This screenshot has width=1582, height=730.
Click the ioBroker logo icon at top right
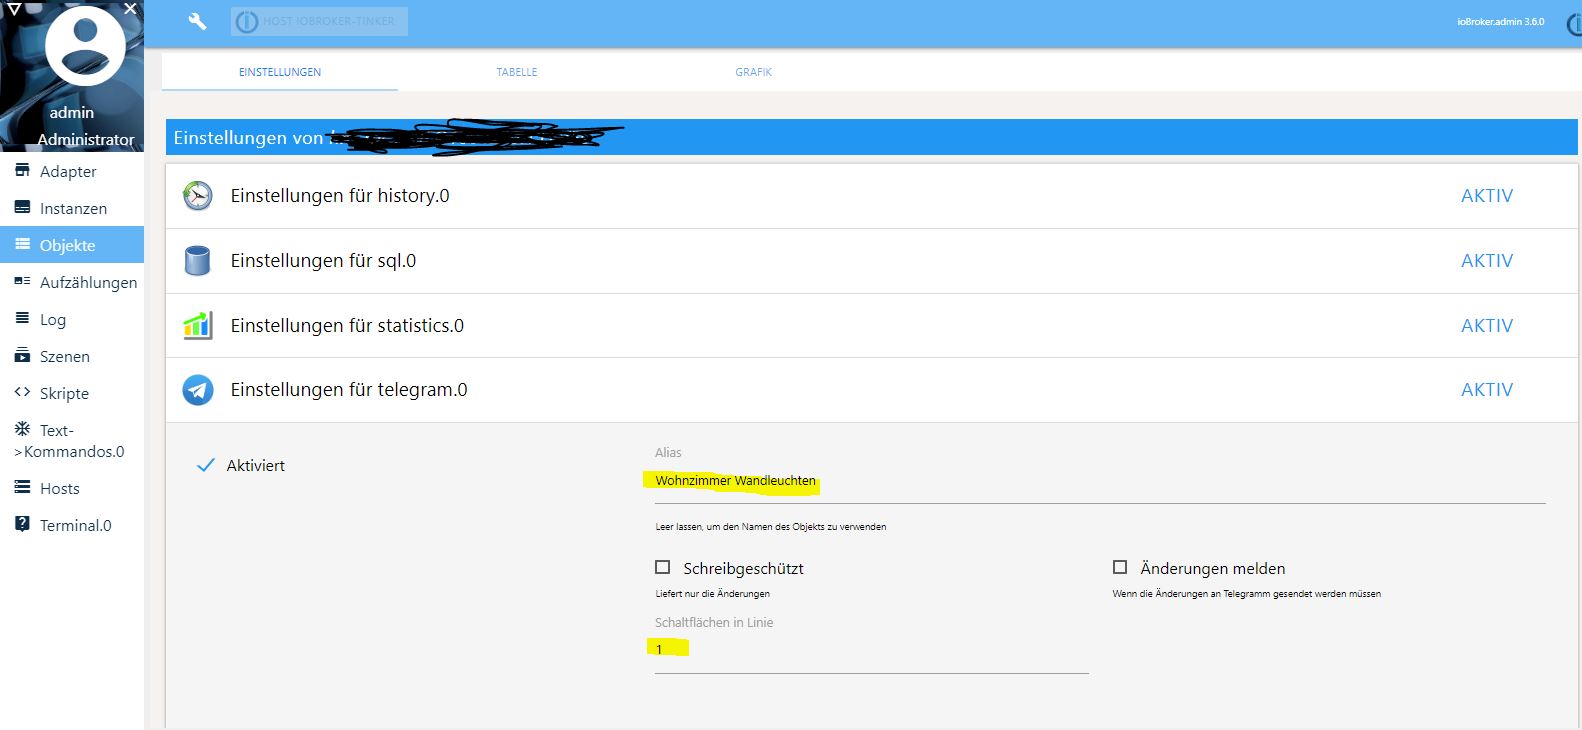tap(1573, 23)
